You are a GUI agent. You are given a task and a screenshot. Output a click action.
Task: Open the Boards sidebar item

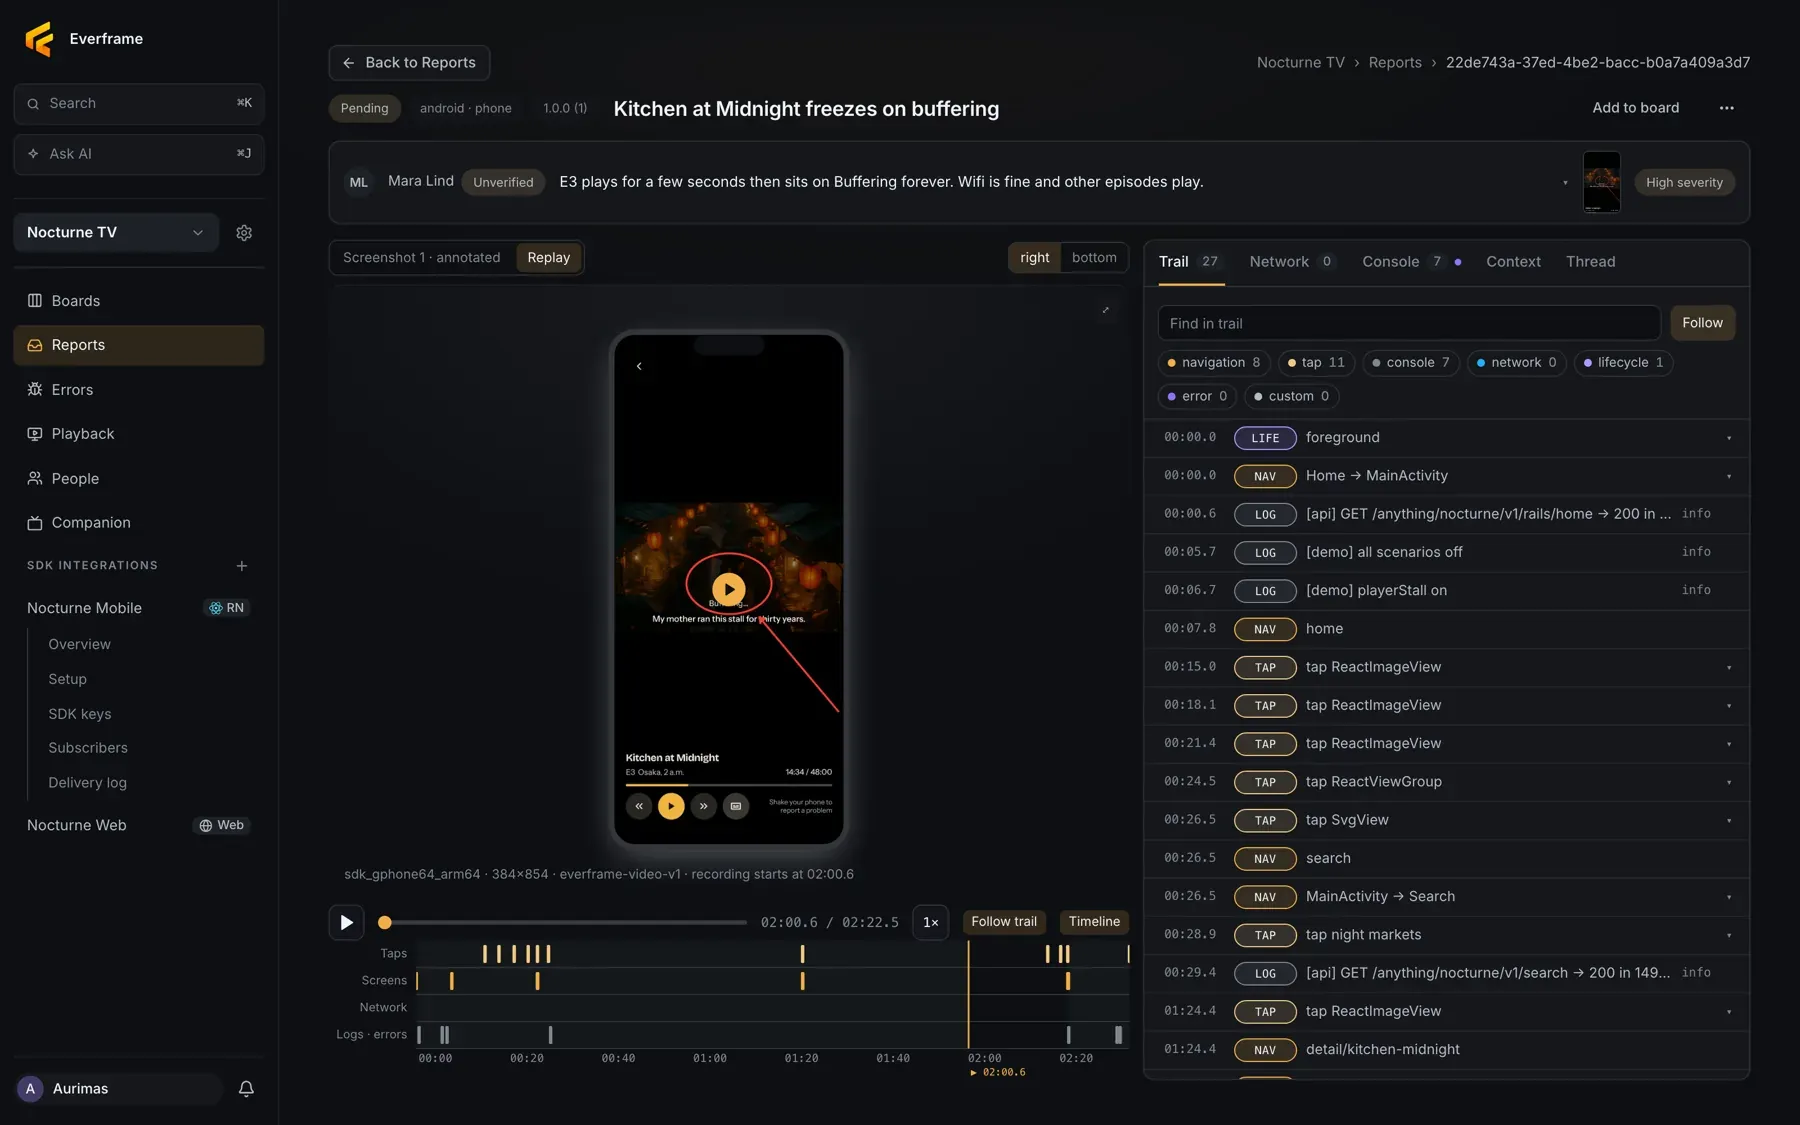[x=139, y=301]
